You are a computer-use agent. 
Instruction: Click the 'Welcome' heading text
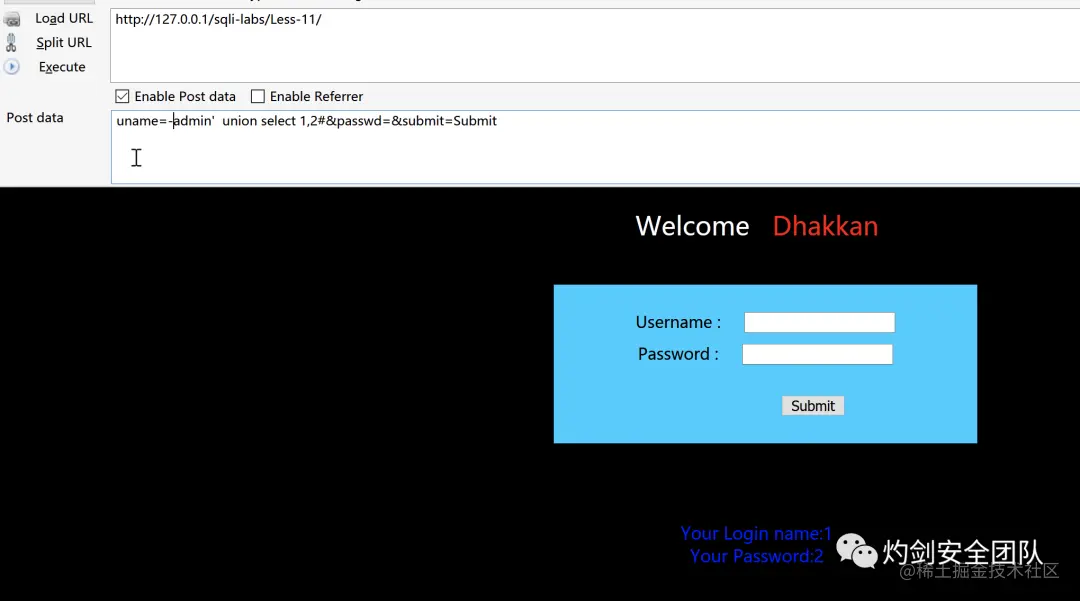click(692, 226)
